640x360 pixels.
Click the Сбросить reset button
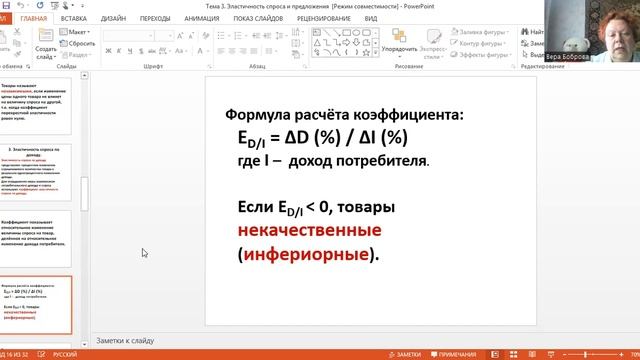tap(78, 43)
